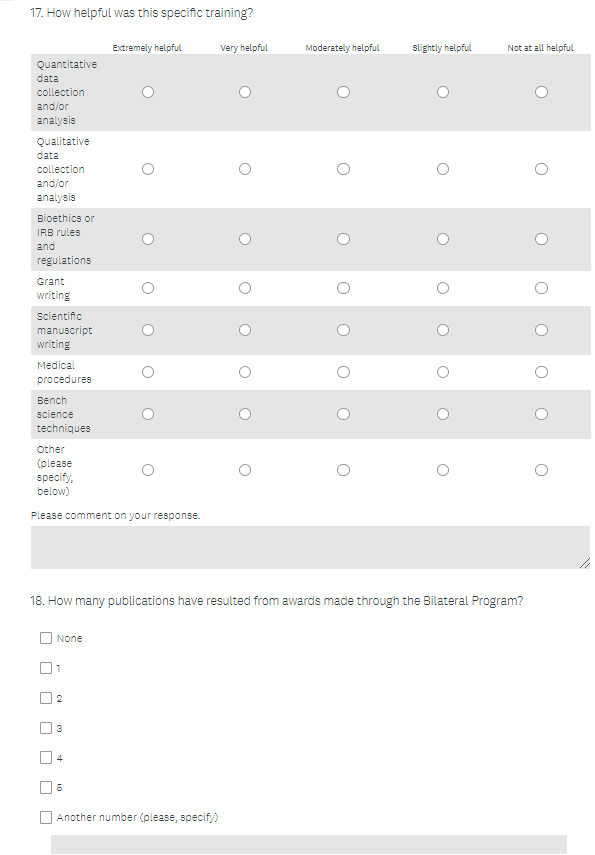Choose Very helpful for Bench science techniques
Image resolution: width=595 pixels, height=855 pixels.
(245, 414)
